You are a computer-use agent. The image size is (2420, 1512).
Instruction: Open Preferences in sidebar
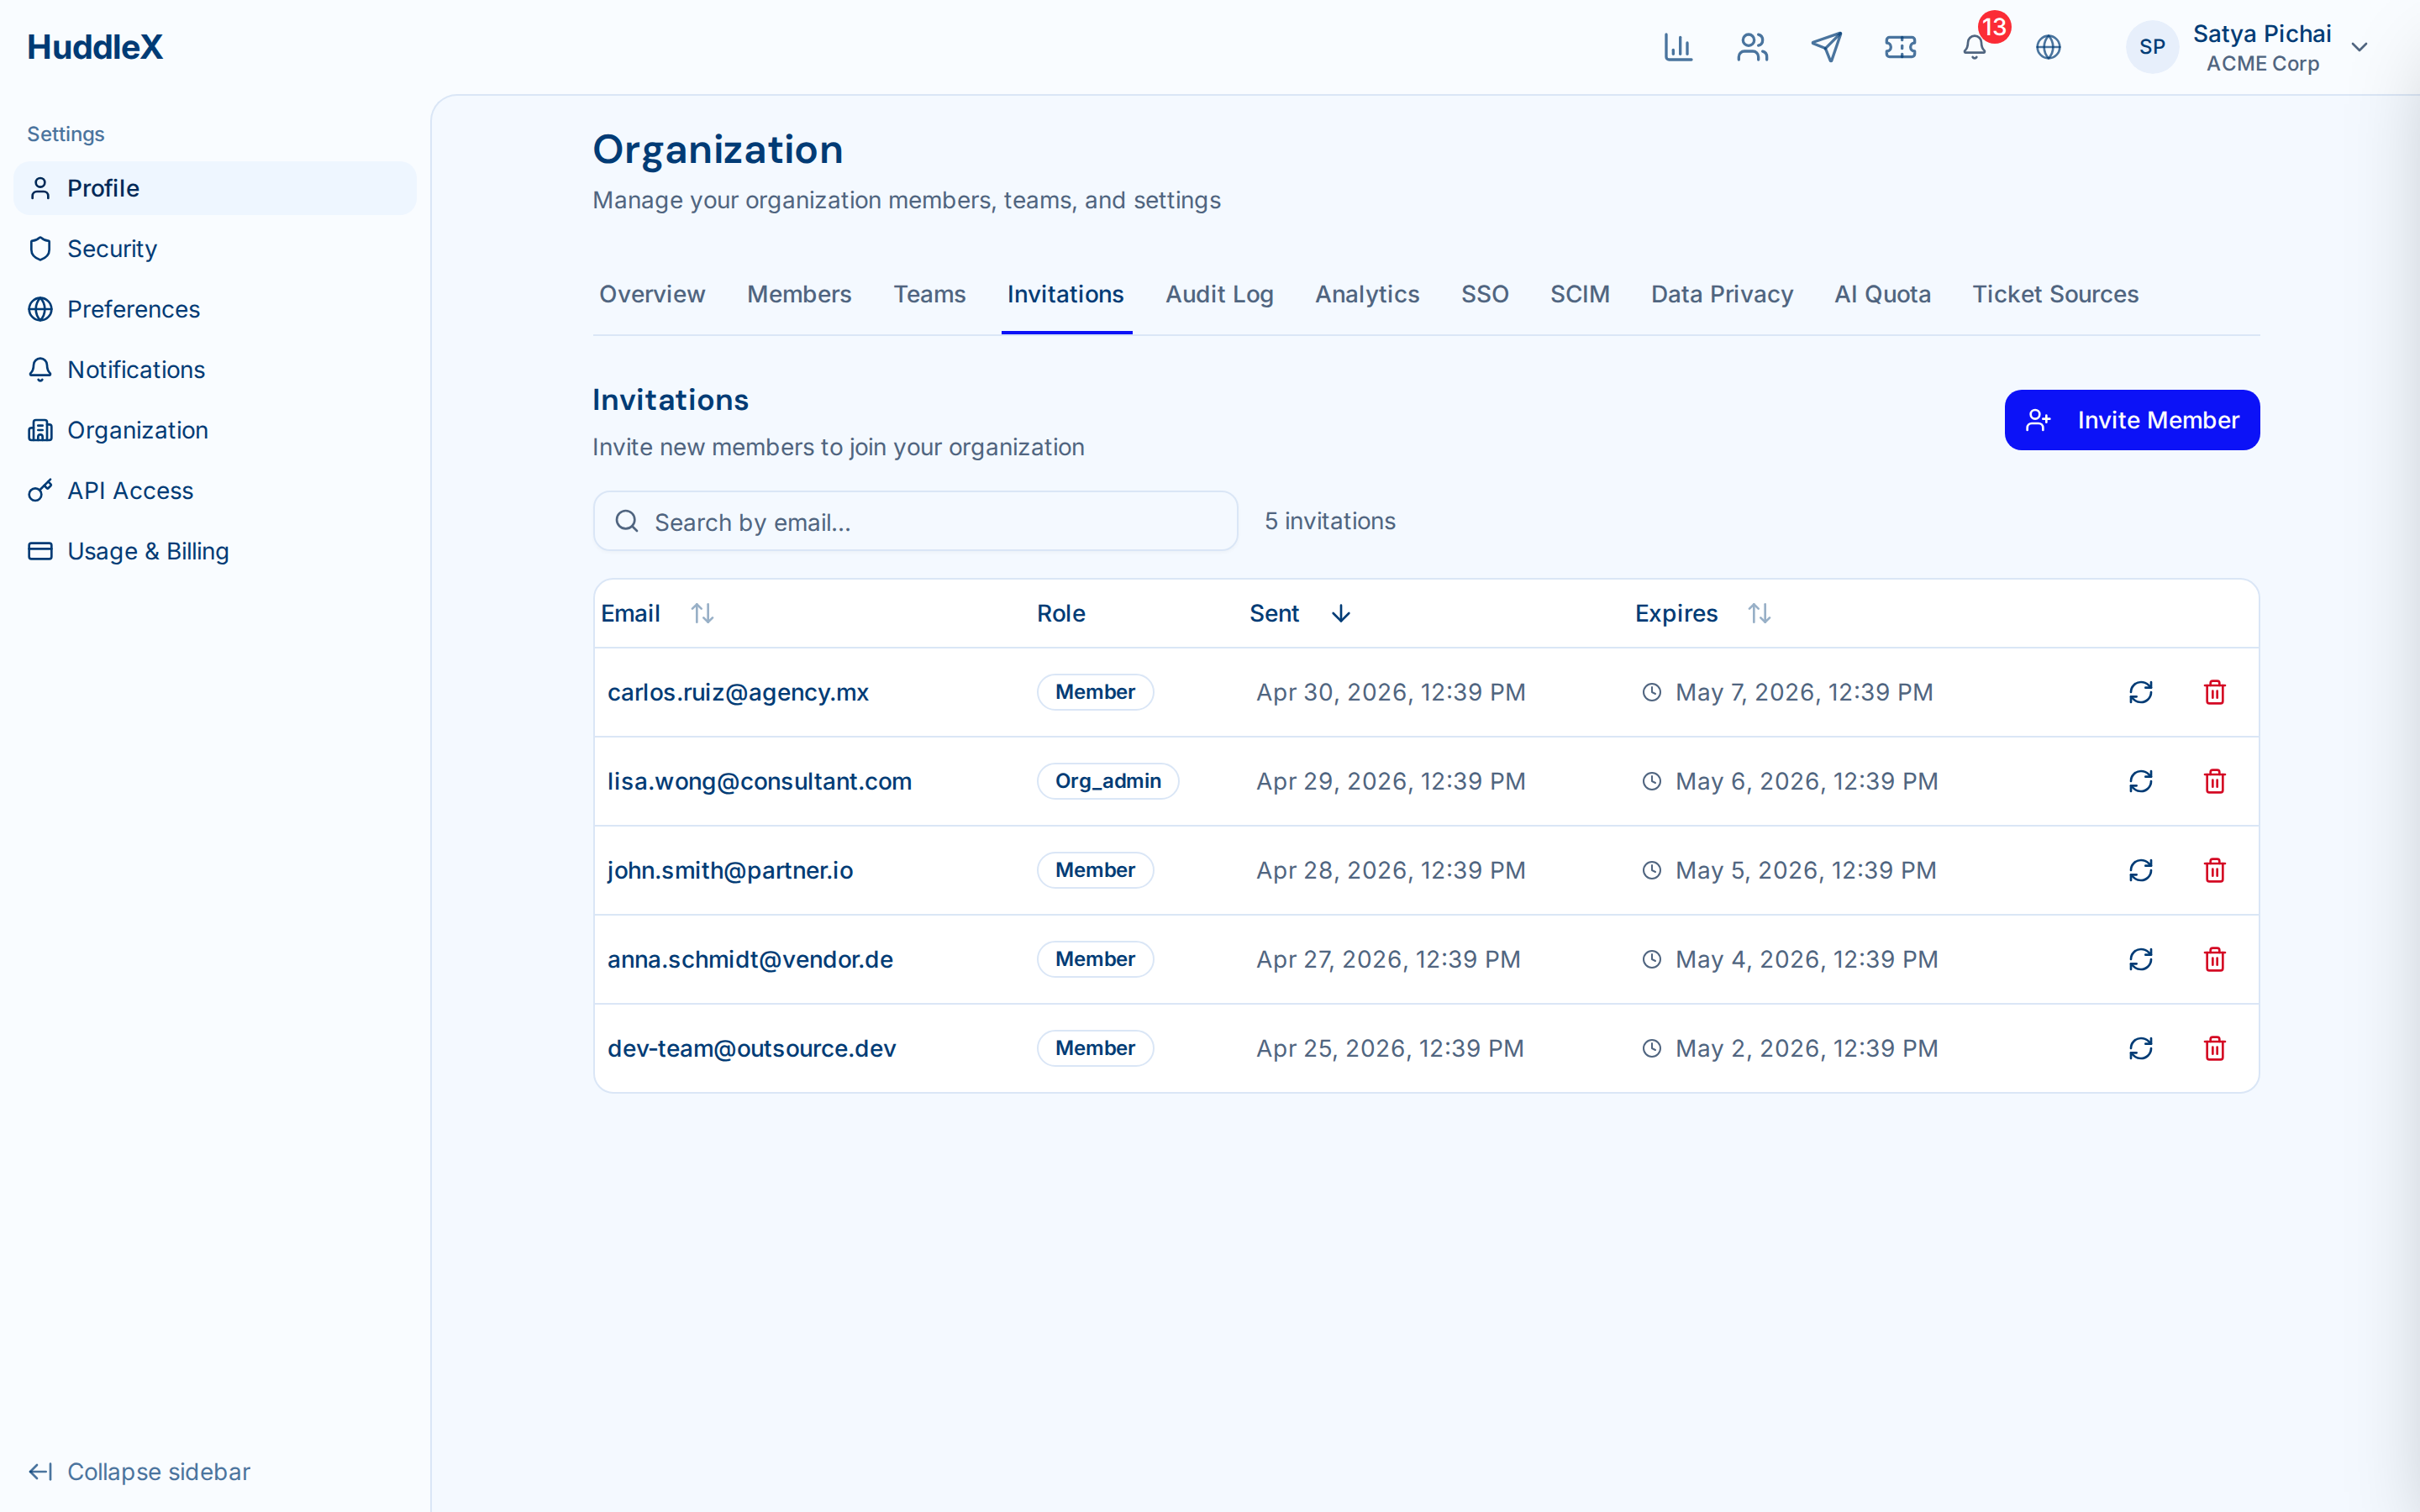pyautogui.click(x=215, y=309)
